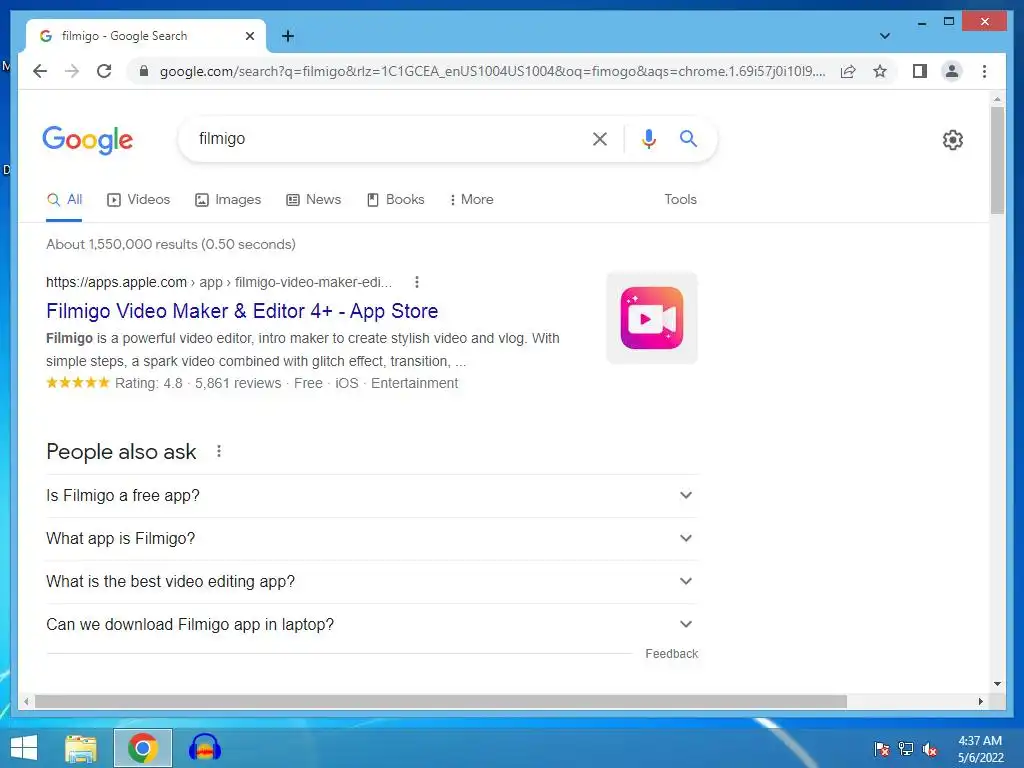The width and height of the screenshot is (1024, 768).
Task: Click the vertical scrollbar thumb
Action: tap(997, 160)
